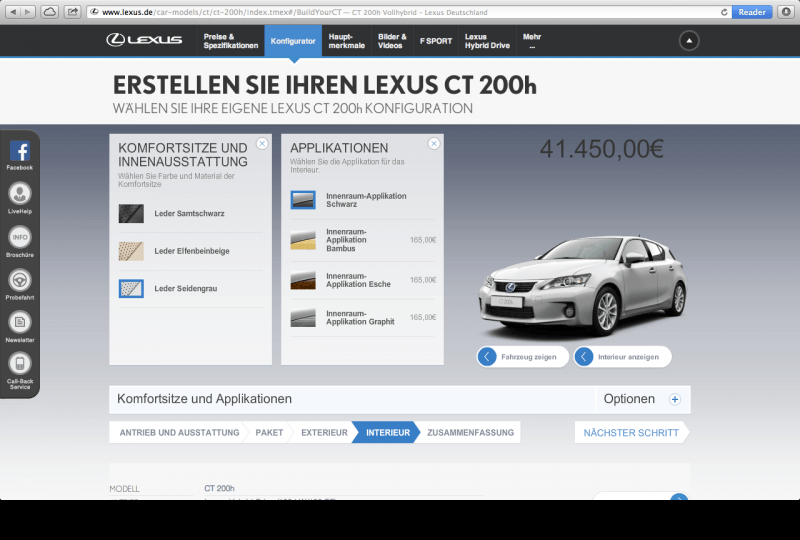
Task: Open Probefahrt steering wheel icon
Action: tap(20, 280)
